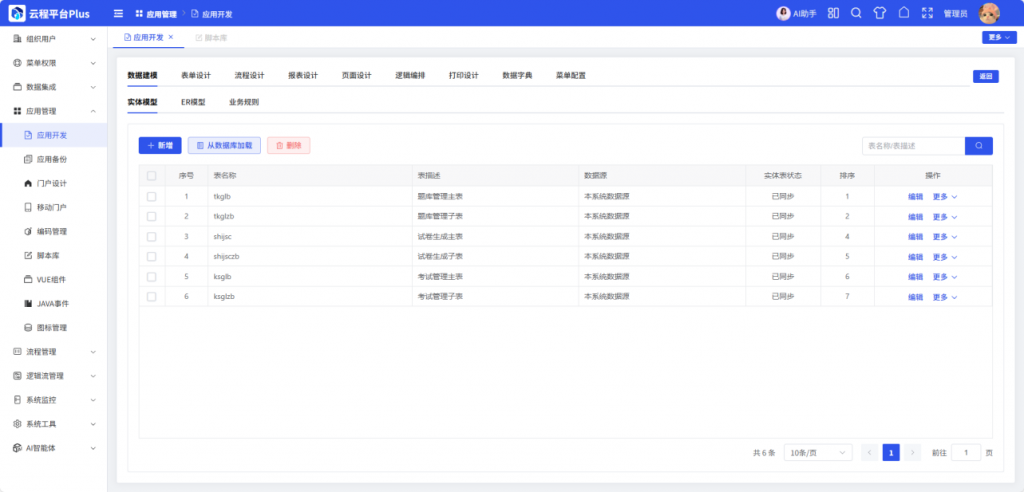Open 门户设计 in the sidebar
Image resolution: width=1024 pixels, height=492 pixels.
coord(52,184)
